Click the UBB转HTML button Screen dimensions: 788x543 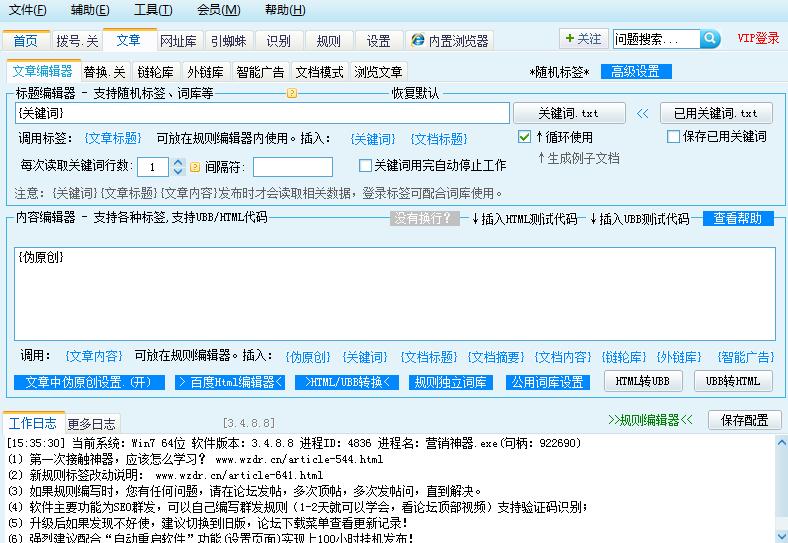pos(733,381)
